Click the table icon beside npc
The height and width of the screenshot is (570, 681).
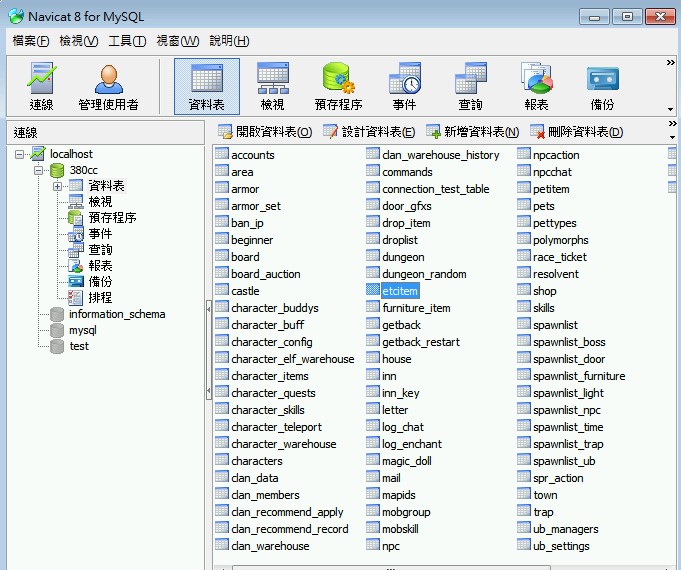373,545
